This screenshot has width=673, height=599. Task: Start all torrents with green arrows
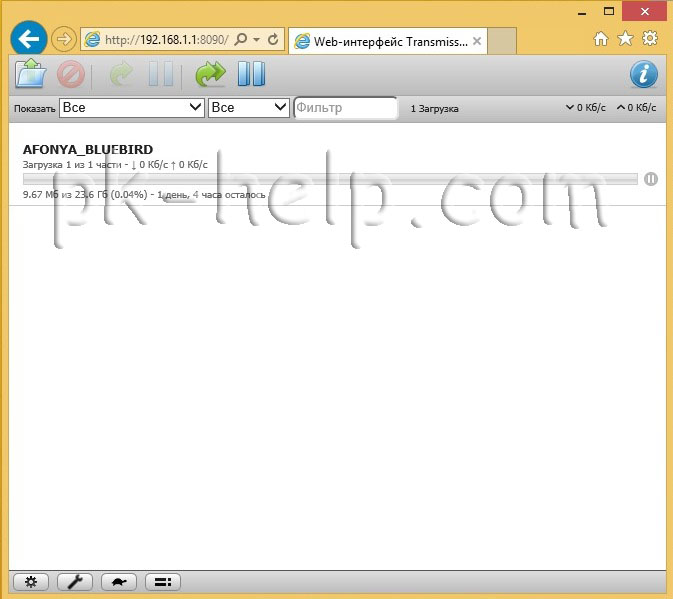210,74
